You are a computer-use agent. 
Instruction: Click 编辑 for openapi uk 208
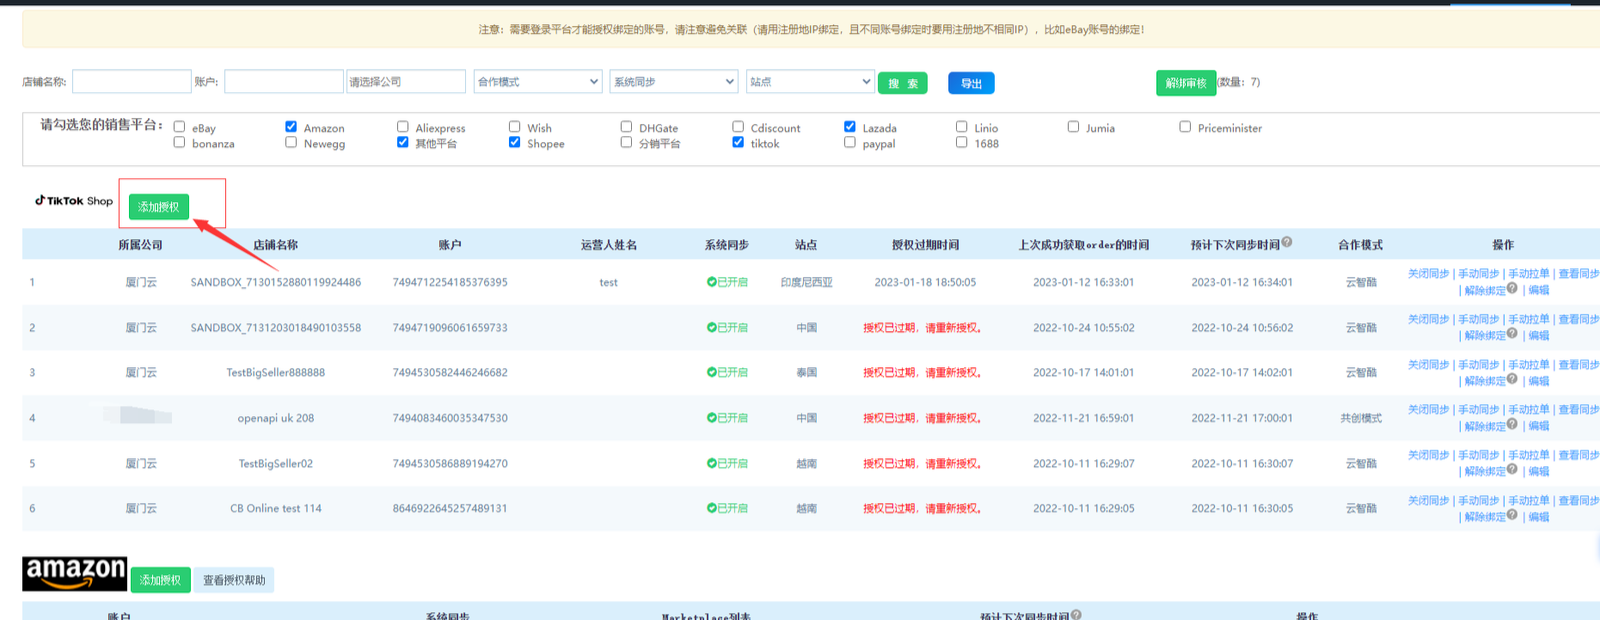1539,426
